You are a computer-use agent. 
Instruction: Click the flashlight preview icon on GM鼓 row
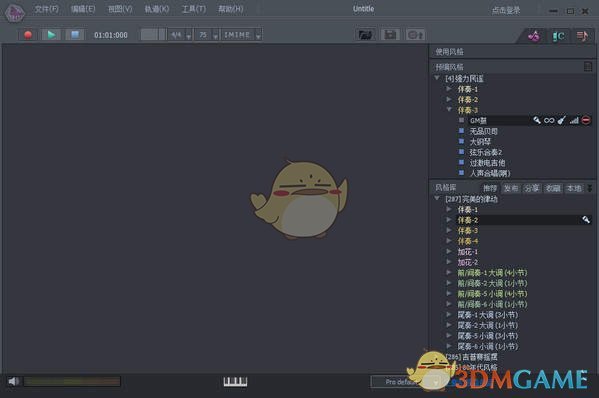(x=537, y=120)
